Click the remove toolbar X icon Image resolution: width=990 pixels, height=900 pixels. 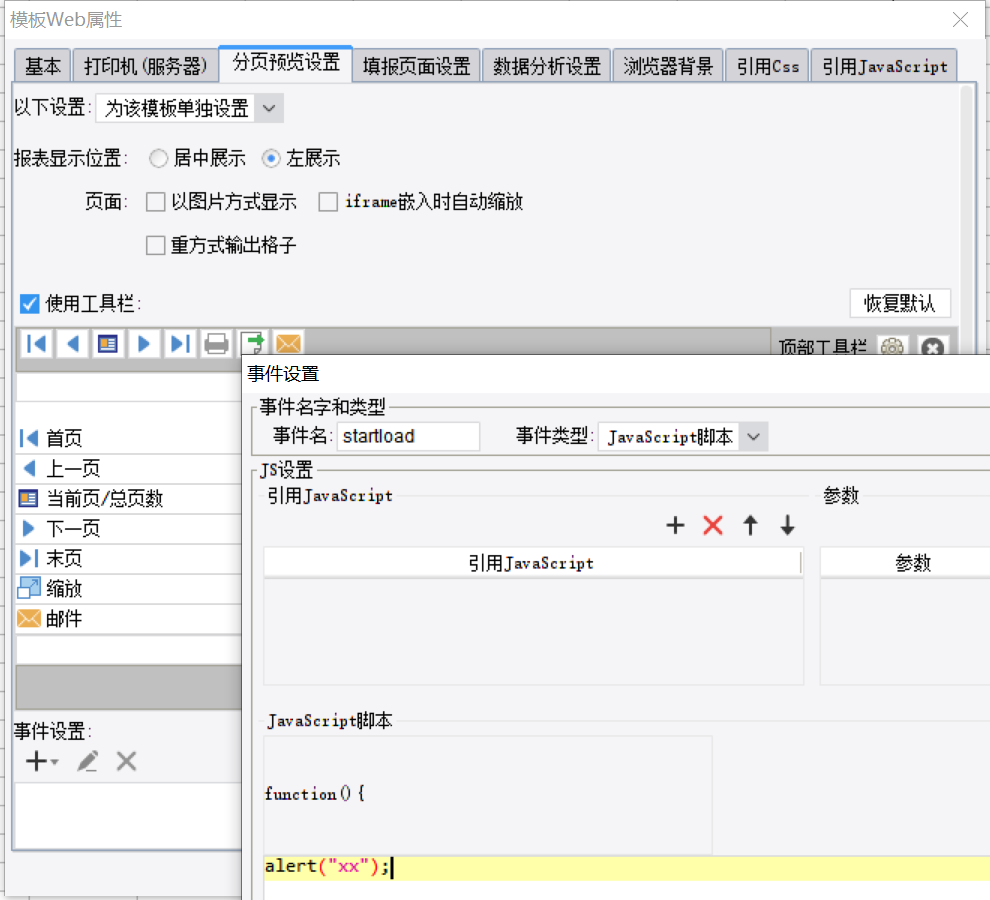(x=933, y=347)
